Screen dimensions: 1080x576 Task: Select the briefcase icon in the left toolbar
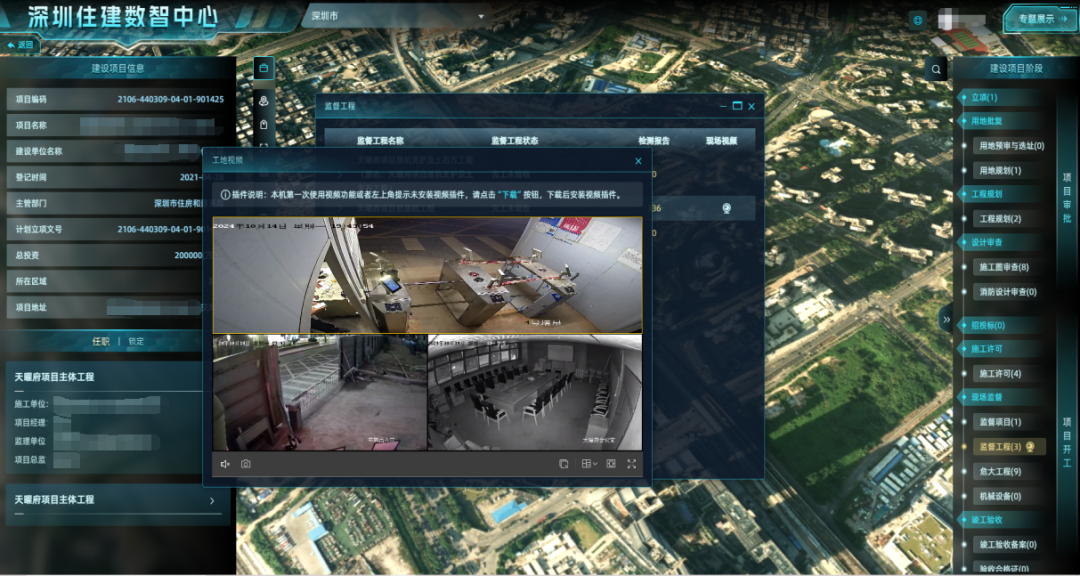click(264, 68)
